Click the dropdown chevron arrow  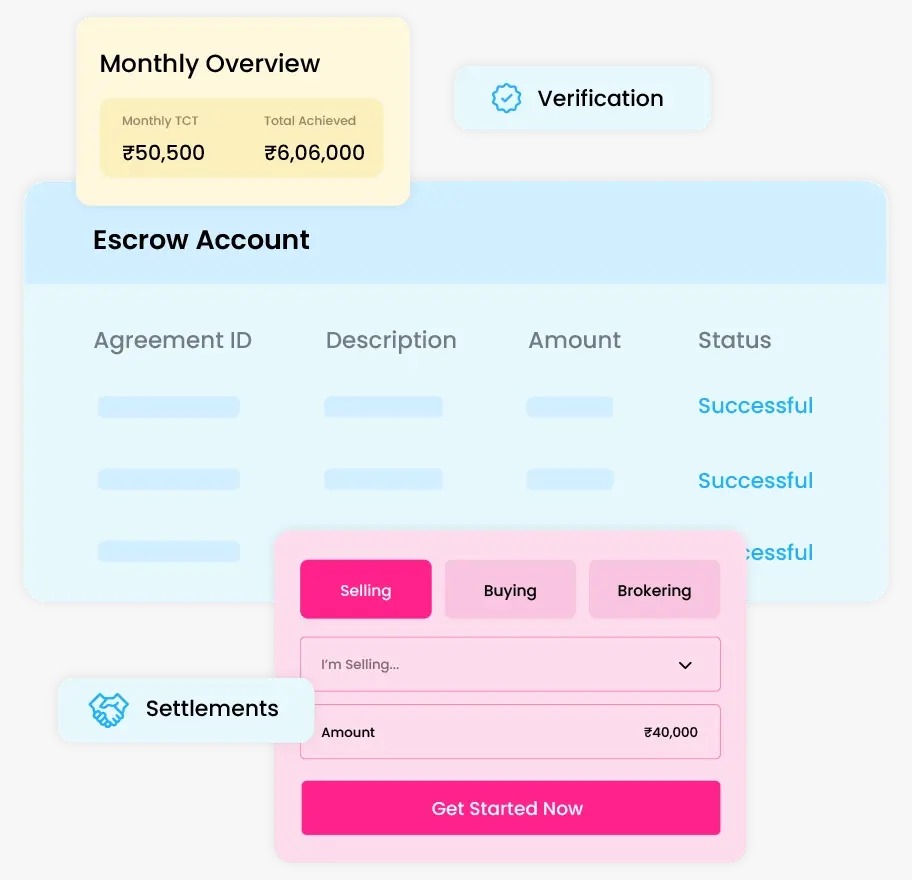pos(685,665)
